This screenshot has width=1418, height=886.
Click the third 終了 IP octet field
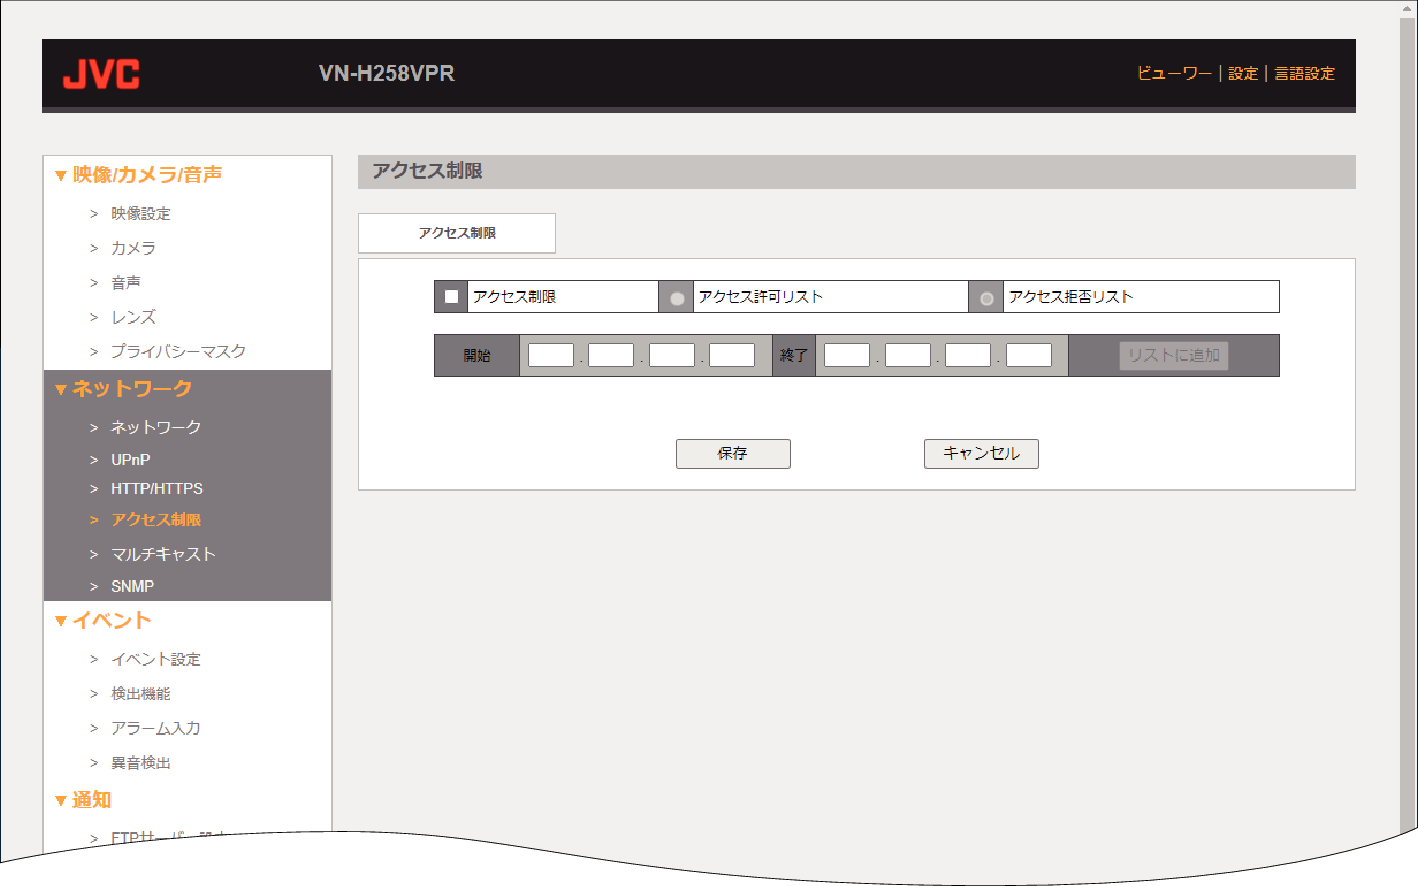coord(968,355)
